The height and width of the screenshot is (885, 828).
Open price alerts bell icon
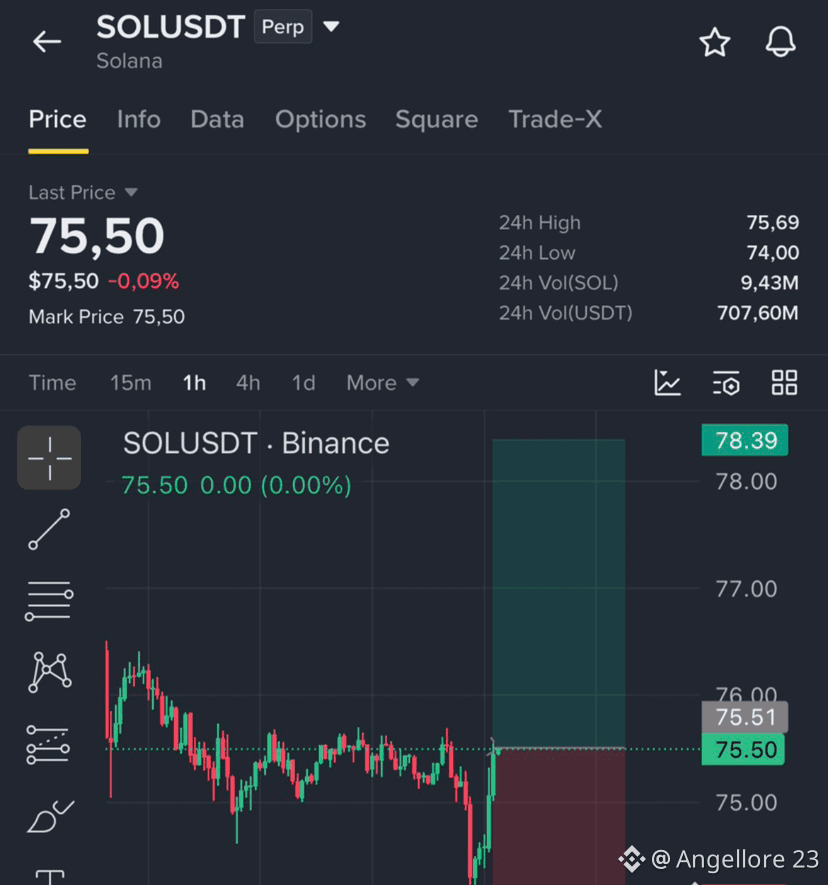tap(781, 42)
